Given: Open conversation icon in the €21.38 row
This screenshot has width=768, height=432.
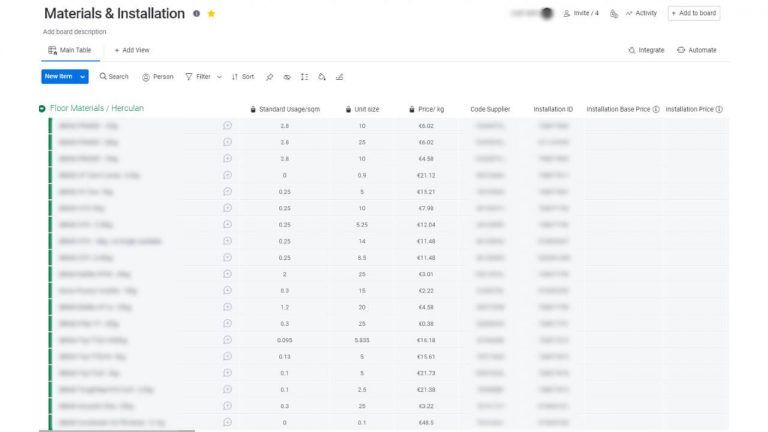Looking at the screenshot, I should click(x=227, y=389).
